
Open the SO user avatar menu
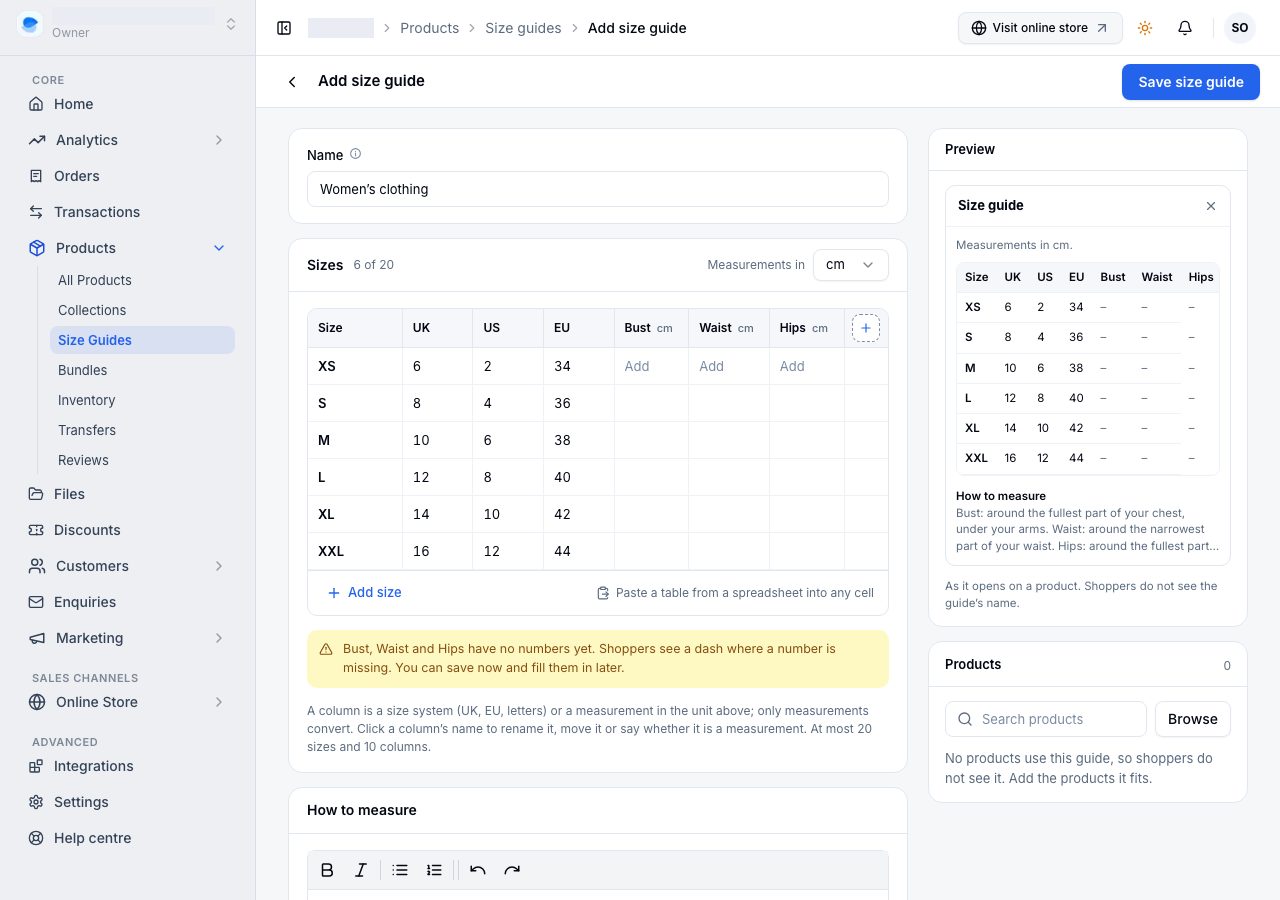(x=1240, y=28)
